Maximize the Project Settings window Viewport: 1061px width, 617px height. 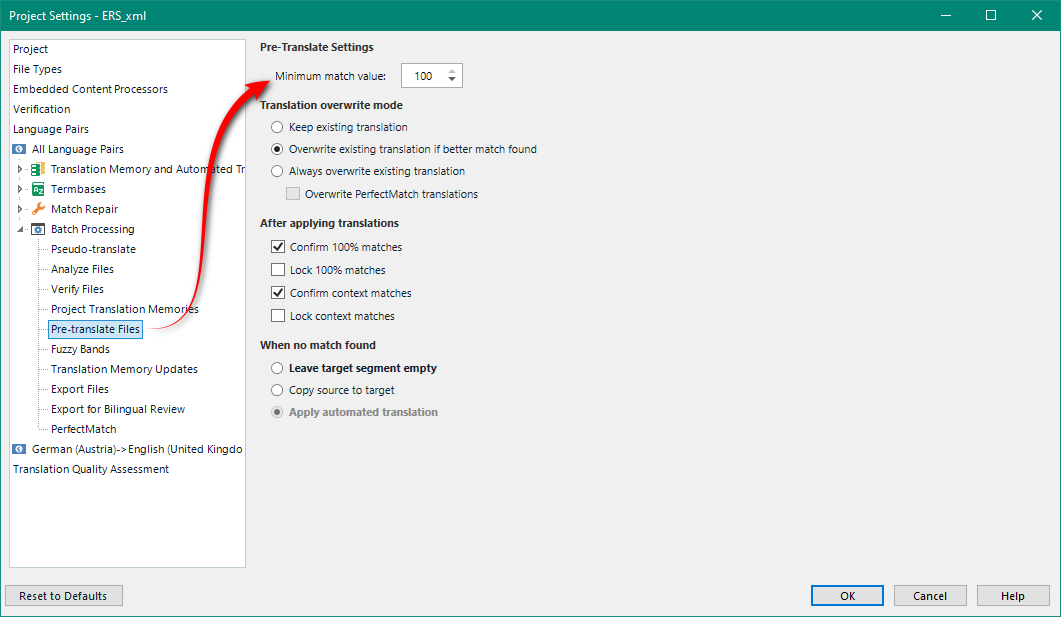click(x=991, y=15)
